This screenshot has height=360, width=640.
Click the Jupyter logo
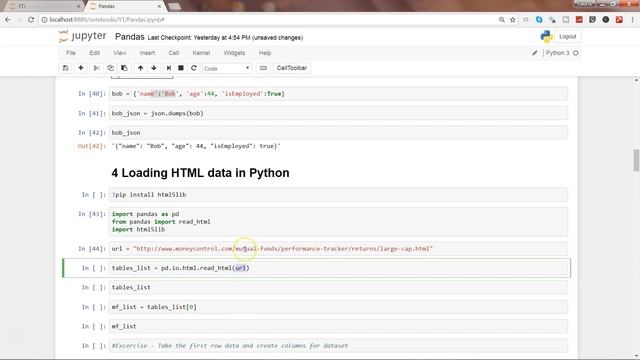[x=82, y=36]
